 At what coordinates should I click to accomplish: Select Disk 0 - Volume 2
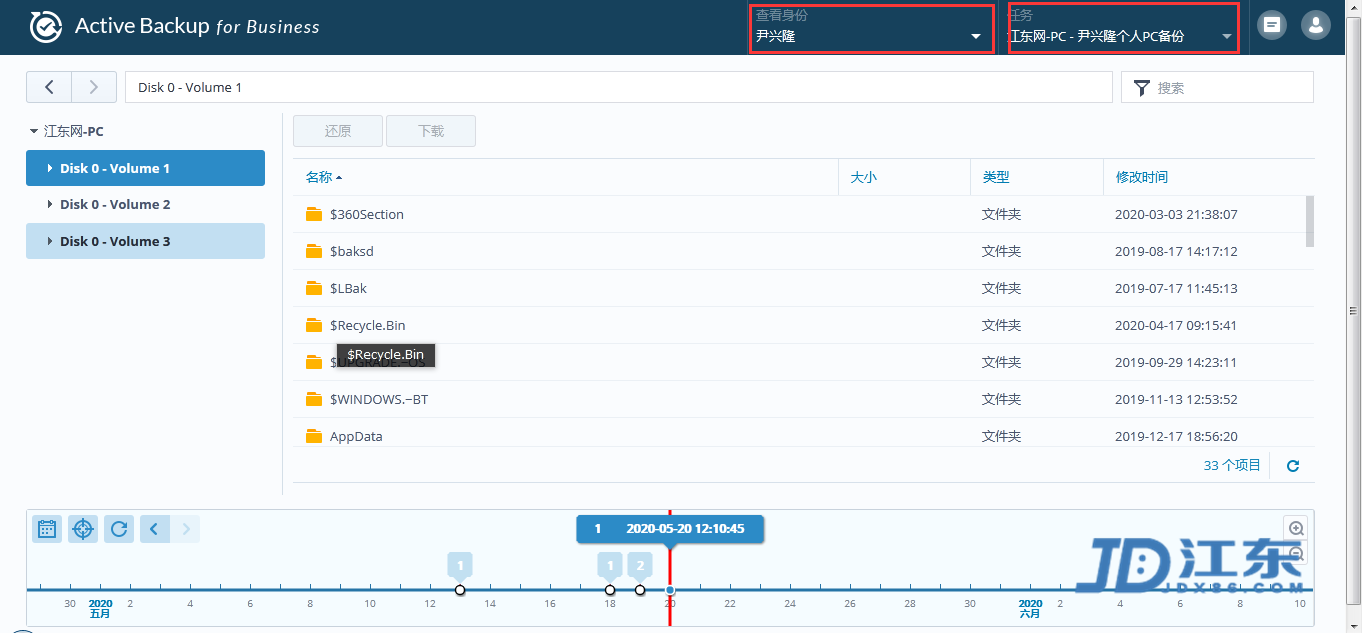[x=145, y=204]
